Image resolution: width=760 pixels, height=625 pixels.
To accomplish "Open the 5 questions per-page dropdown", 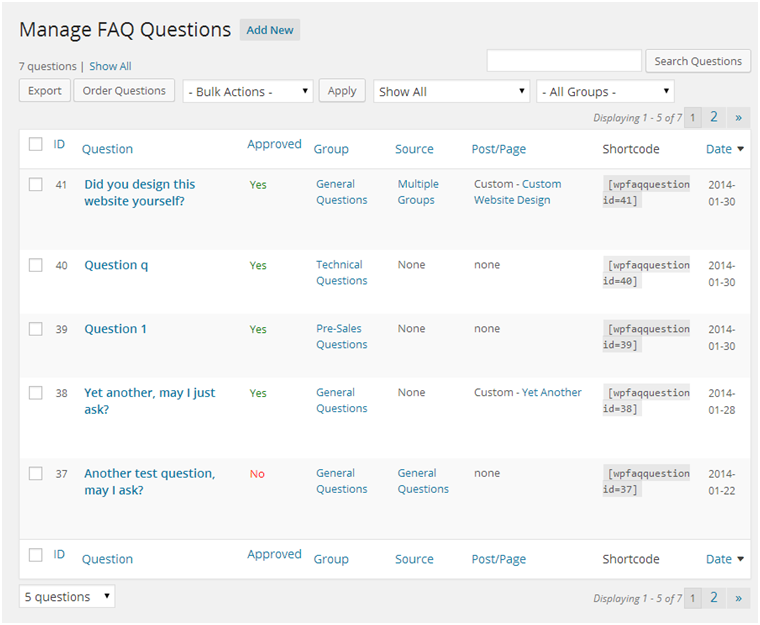I will tap(67, 596).
